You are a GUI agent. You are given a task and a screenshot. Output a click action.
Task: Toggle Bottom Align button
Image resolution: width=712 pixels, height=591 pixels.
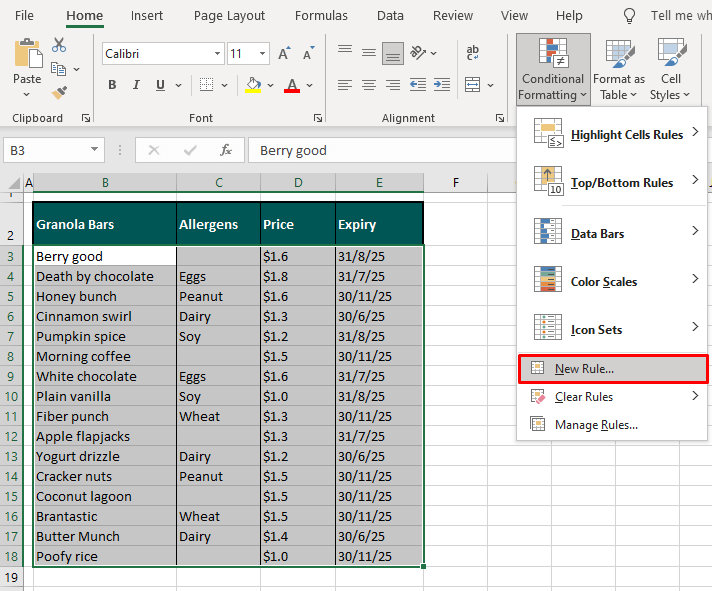tap(393, 54)
